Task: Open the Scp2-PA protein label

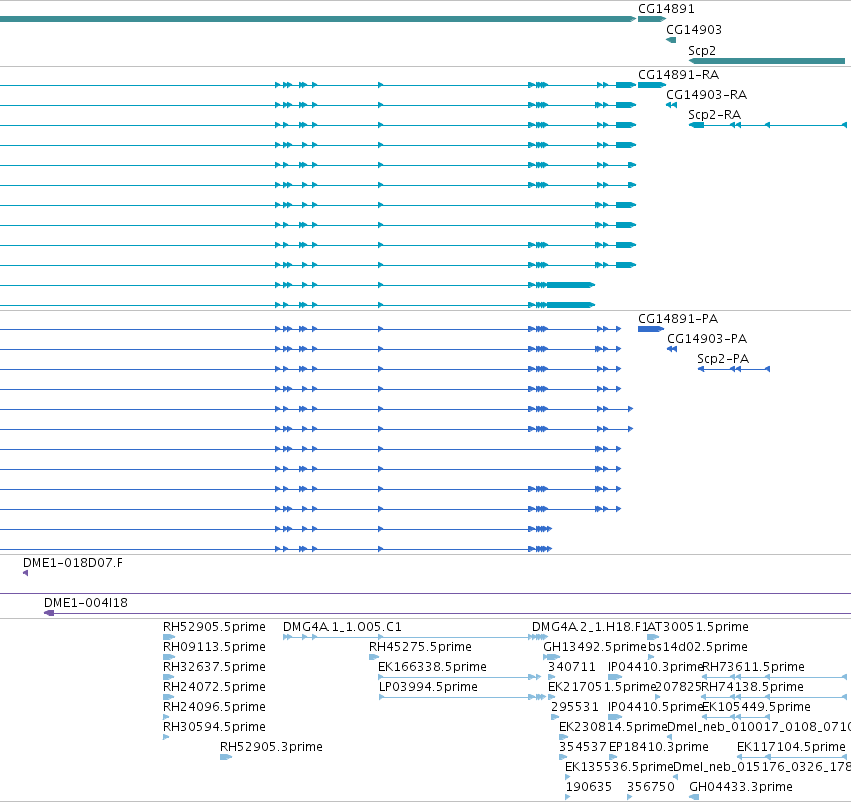Action: point(723,359)
